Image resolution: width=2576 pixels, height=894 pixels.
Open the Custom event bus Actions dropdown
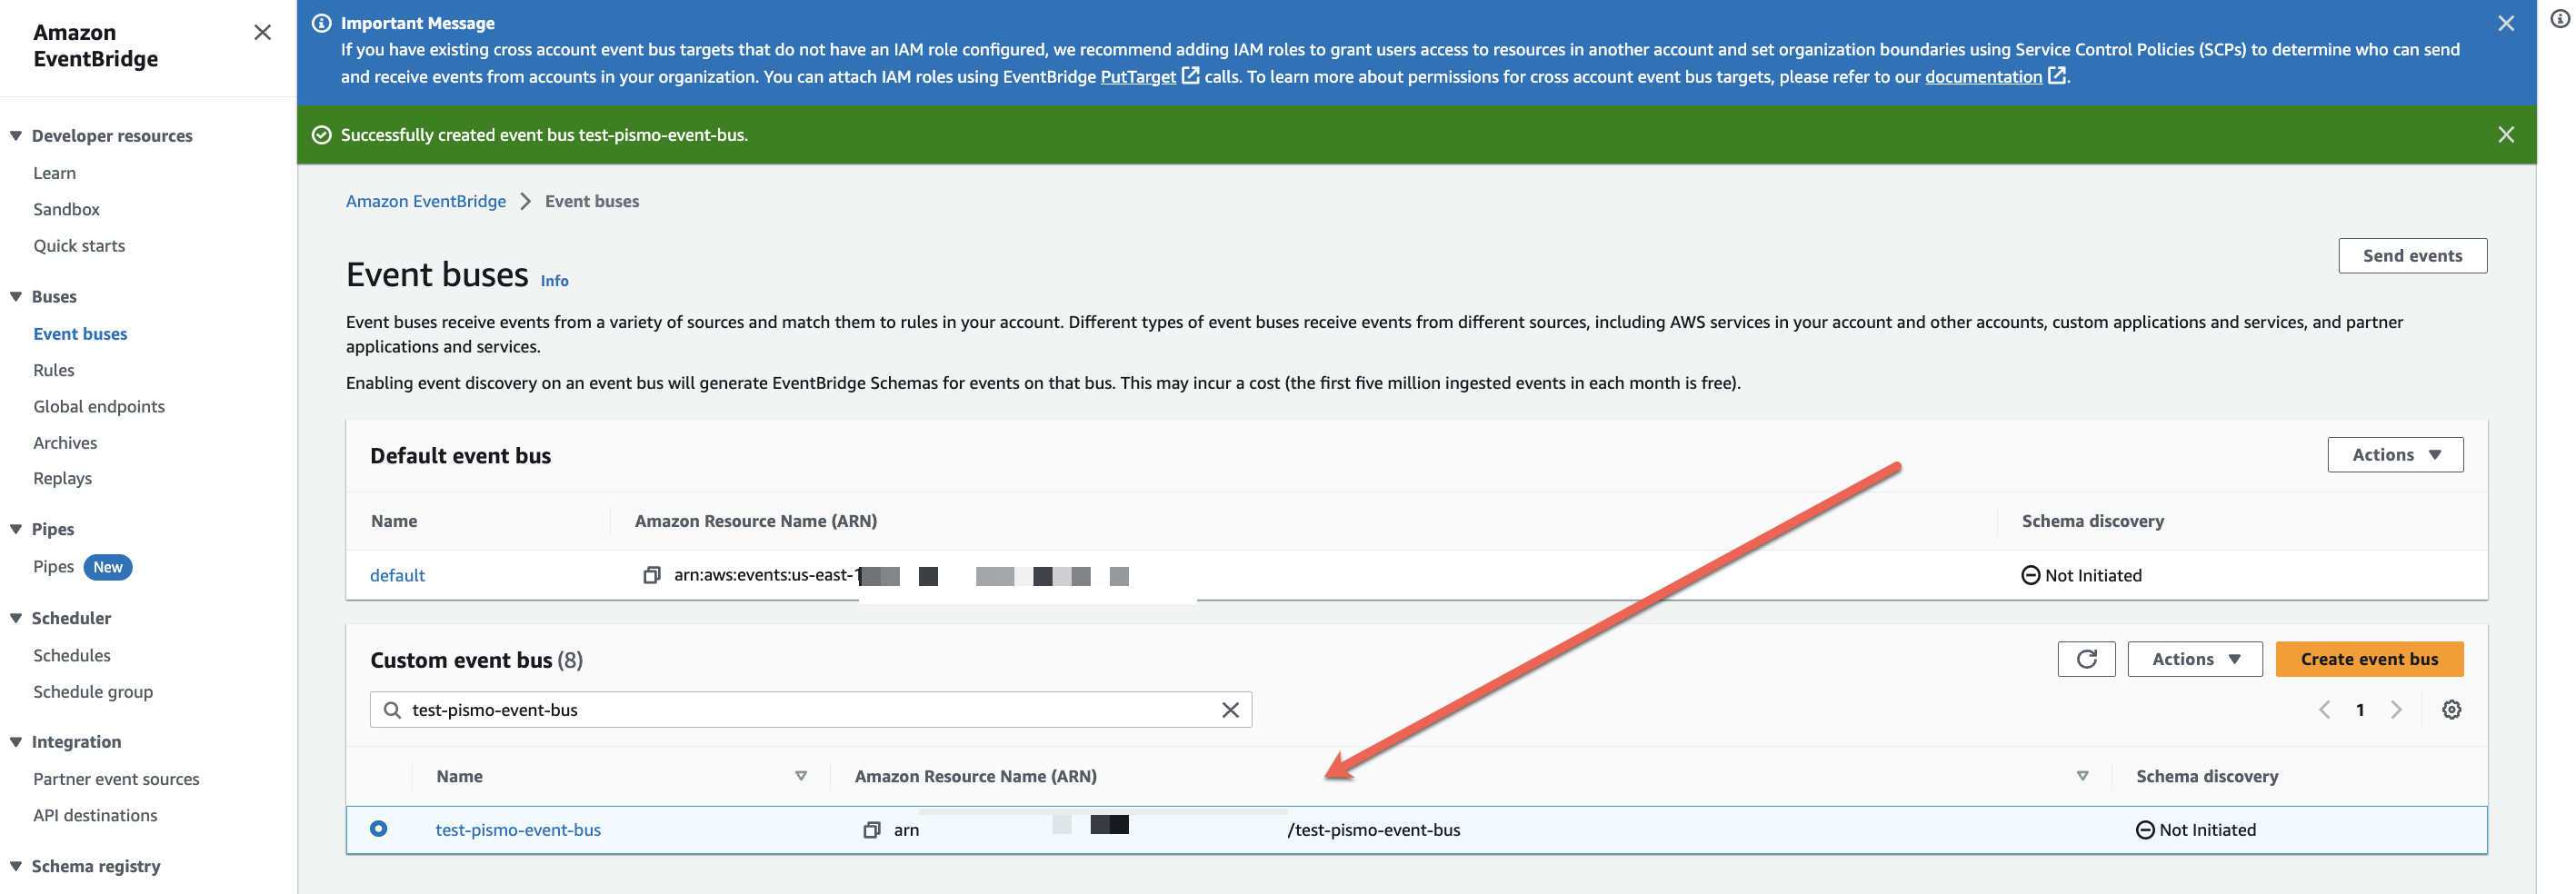tap(2194, 659)
